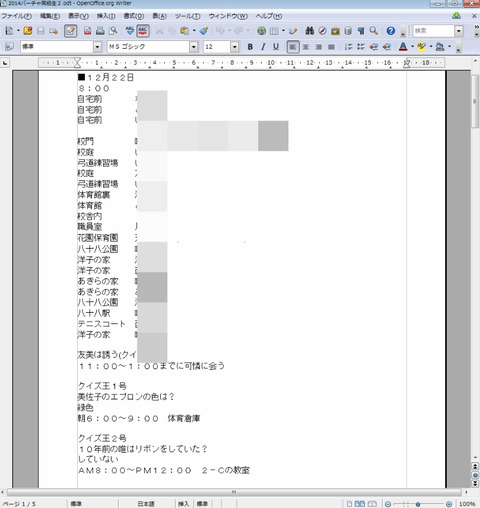Image resolution: width=480 pixels, height=508 pixels.
Task: Open the Font Color dropdown arrow
Action: coord(412,47)
